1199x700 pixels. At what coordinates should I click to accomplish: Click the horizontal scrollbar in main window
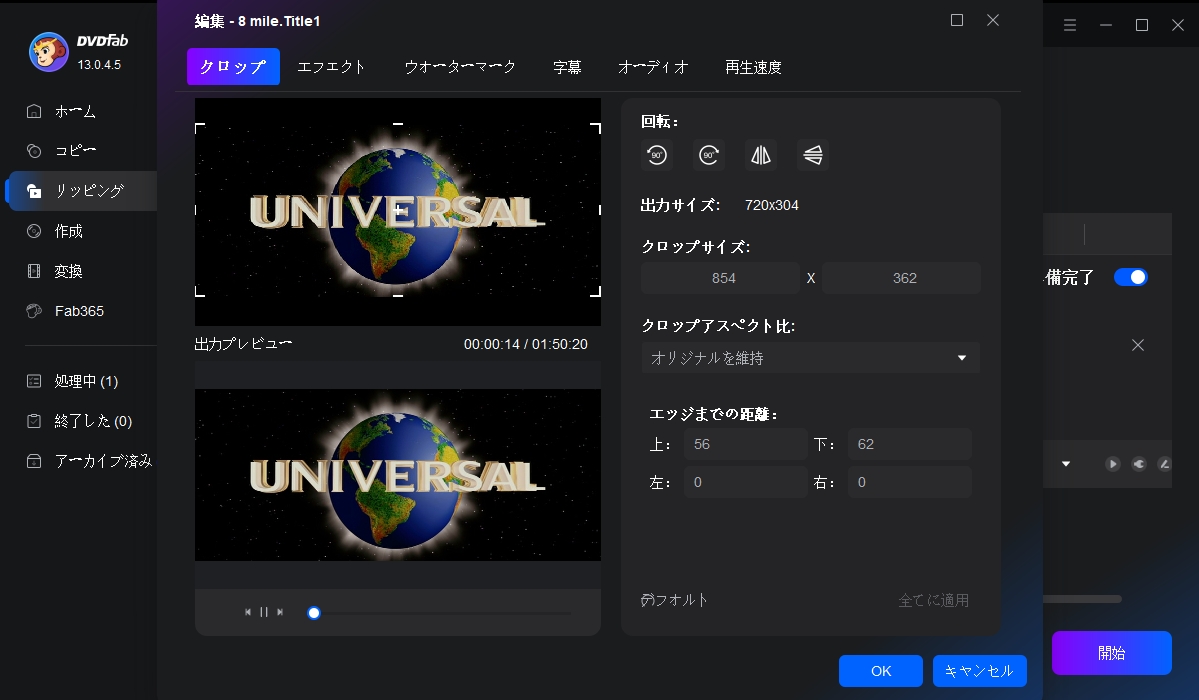(x=1083, y=599)
